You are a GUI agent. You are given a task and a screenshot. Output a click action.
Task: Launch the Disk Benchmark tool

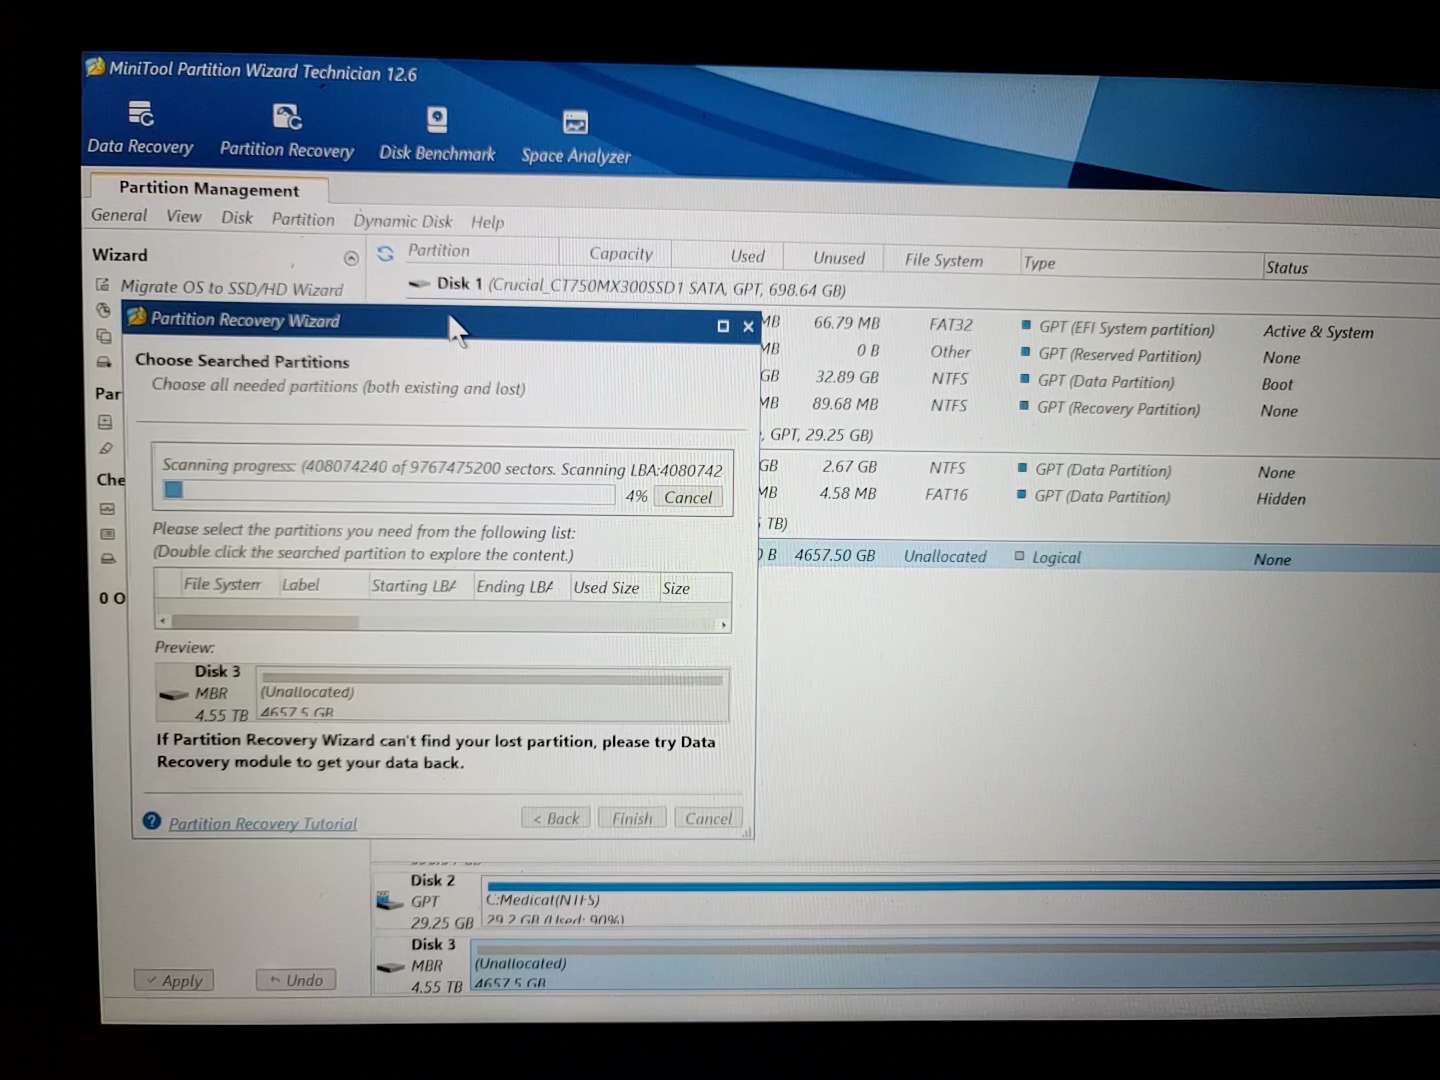(x=437, y=134)
